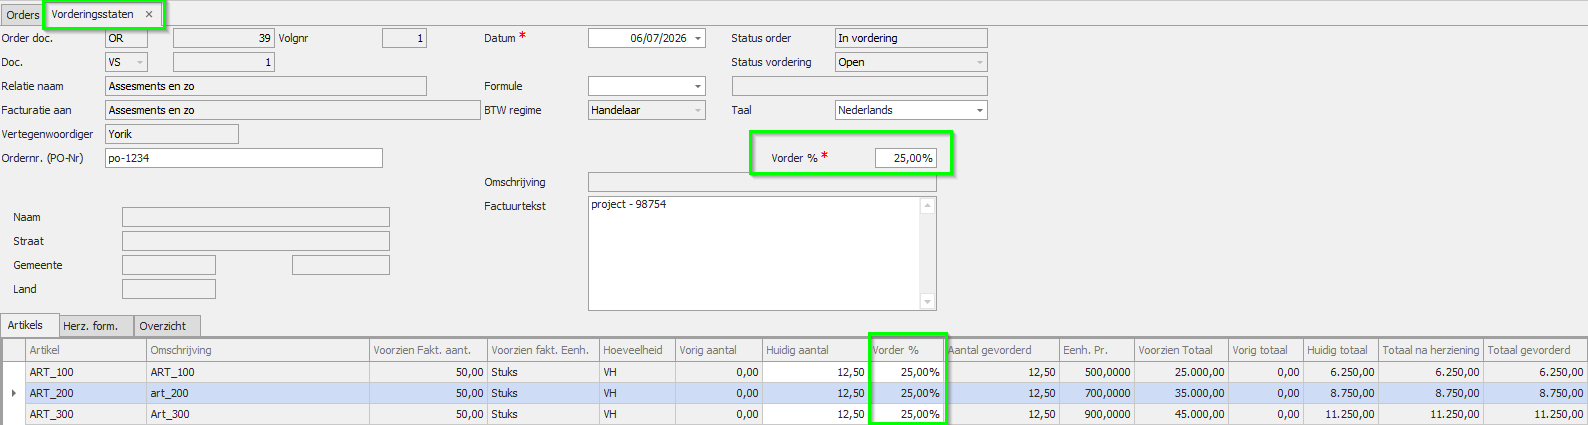1588x425 pixels.
Task: Click the Voorzien Fakt. aant. column header
Action: [429, 350]
